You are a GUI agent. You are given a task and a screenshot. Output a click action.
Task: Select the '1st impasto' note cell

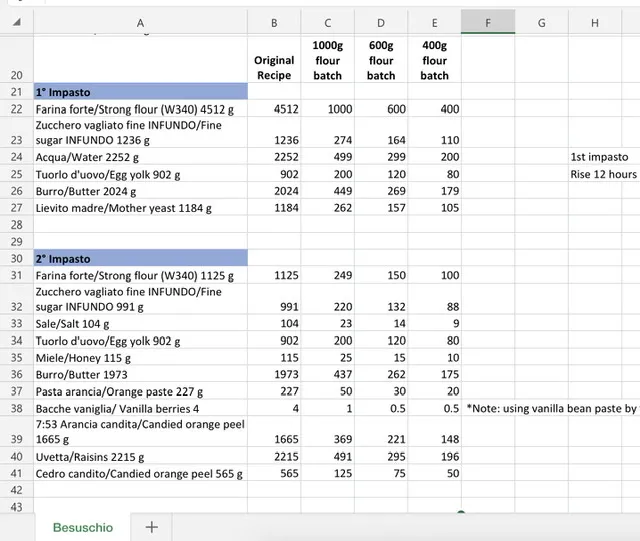pyautogui.click(x=599, y=157)
